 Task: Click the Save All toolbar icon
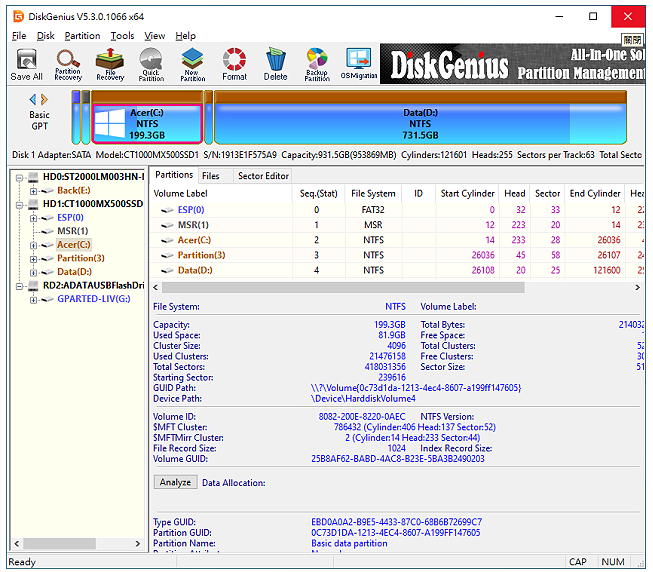click(x=26, y=64)
